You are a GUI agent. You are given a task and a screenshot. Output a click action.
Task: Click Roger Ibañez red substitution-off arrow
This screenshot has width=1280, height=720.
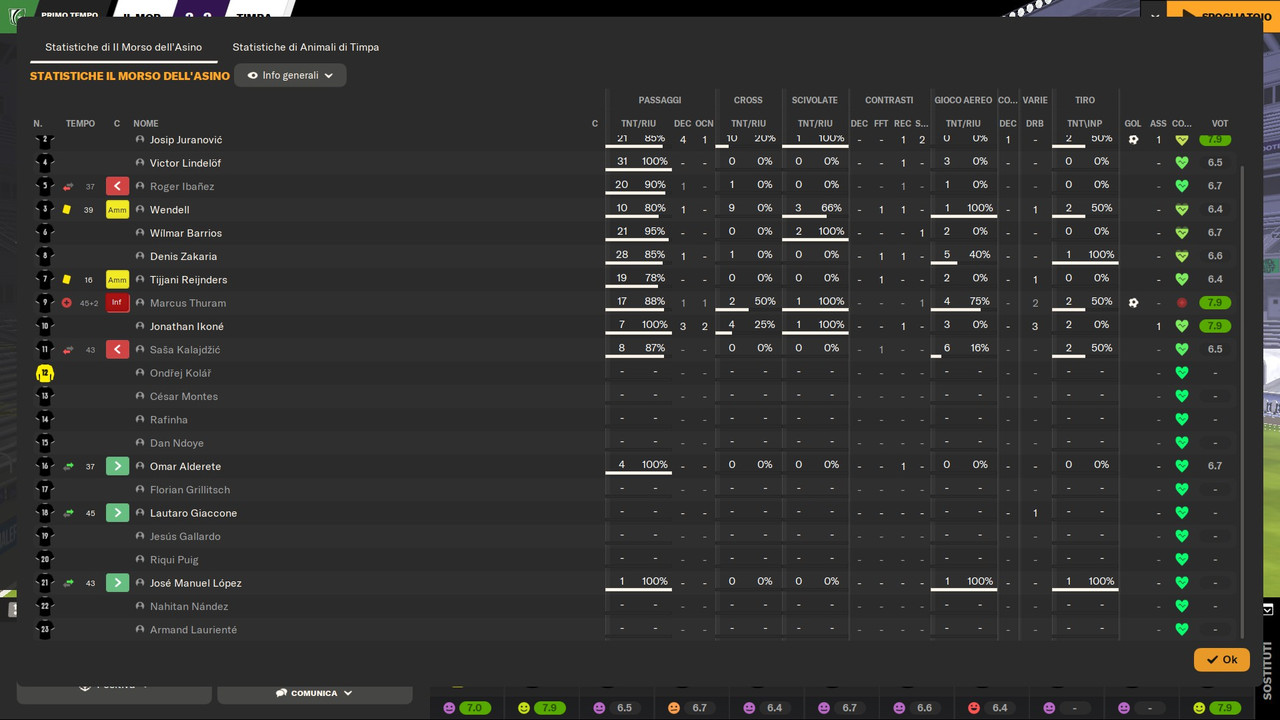click(117, 186)
